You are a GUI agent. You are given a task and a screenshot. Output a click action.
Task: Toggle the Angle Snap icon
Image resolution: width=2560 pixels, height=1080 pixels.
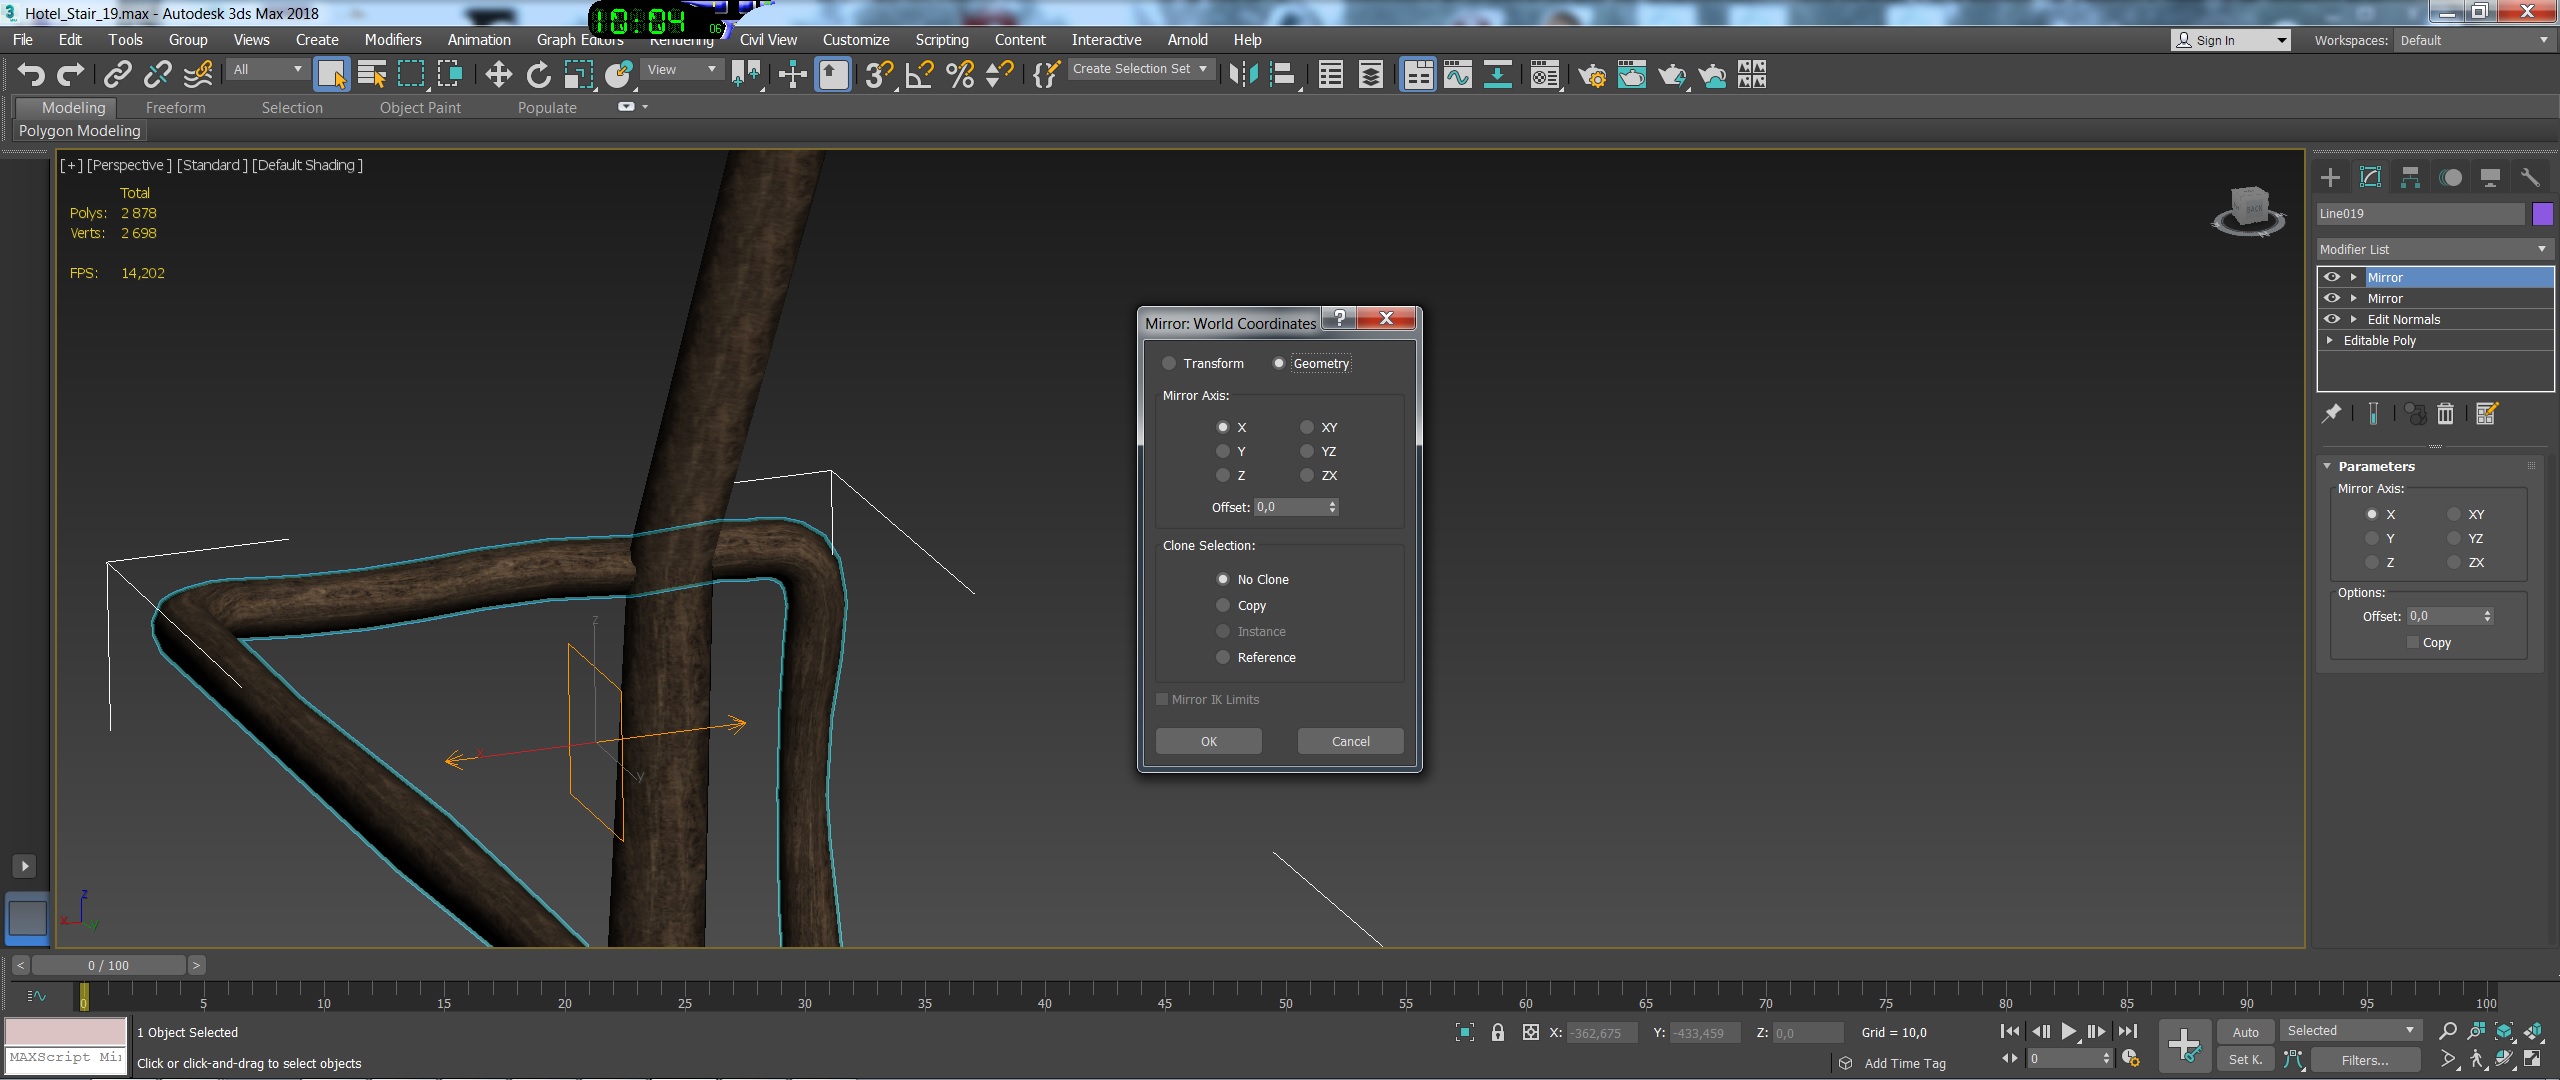tap(919, 74)
